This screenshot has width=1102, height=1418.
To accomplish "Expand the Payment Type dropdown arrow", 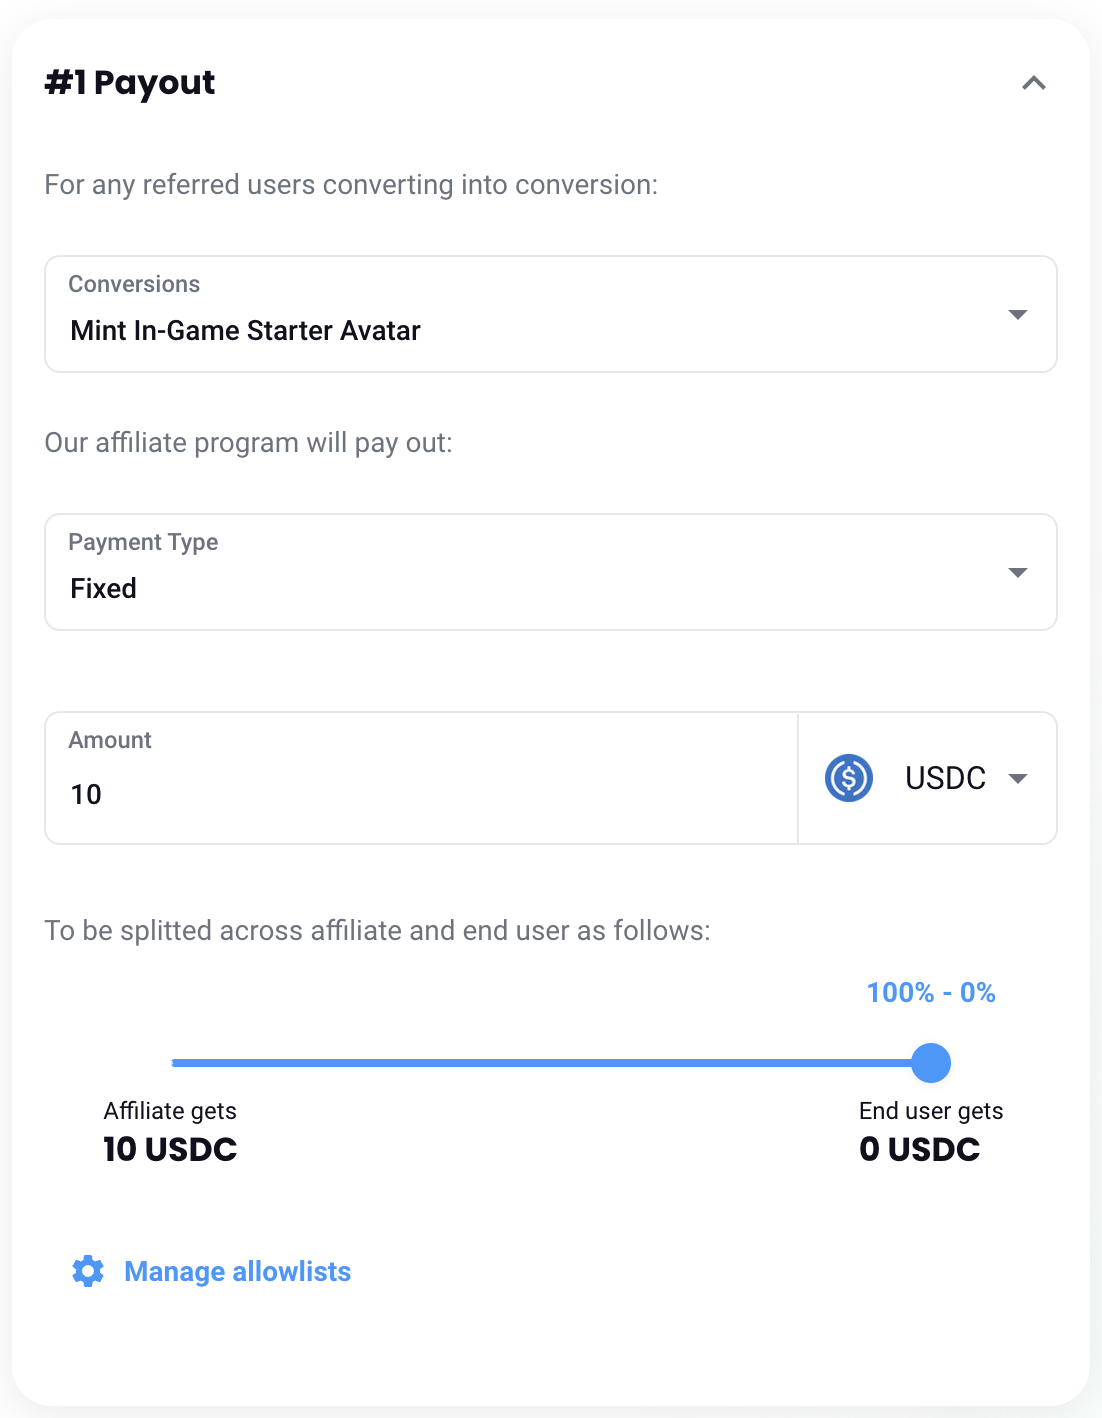I will tap(1017, 573).
